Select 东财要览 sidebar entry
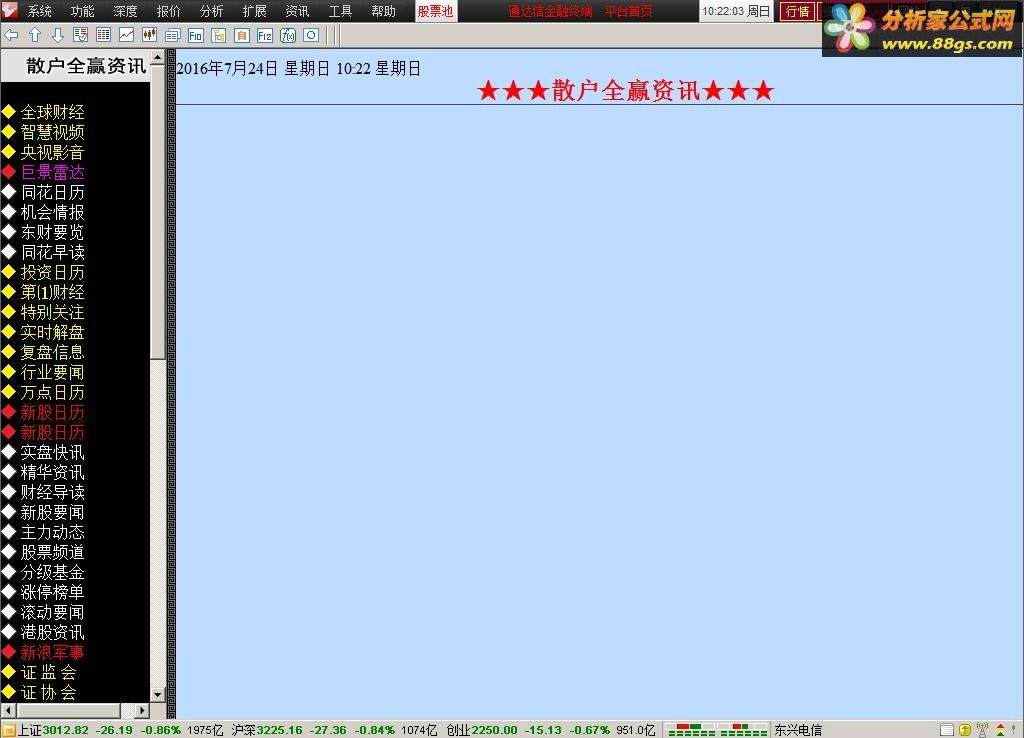 tap(52, 233)
